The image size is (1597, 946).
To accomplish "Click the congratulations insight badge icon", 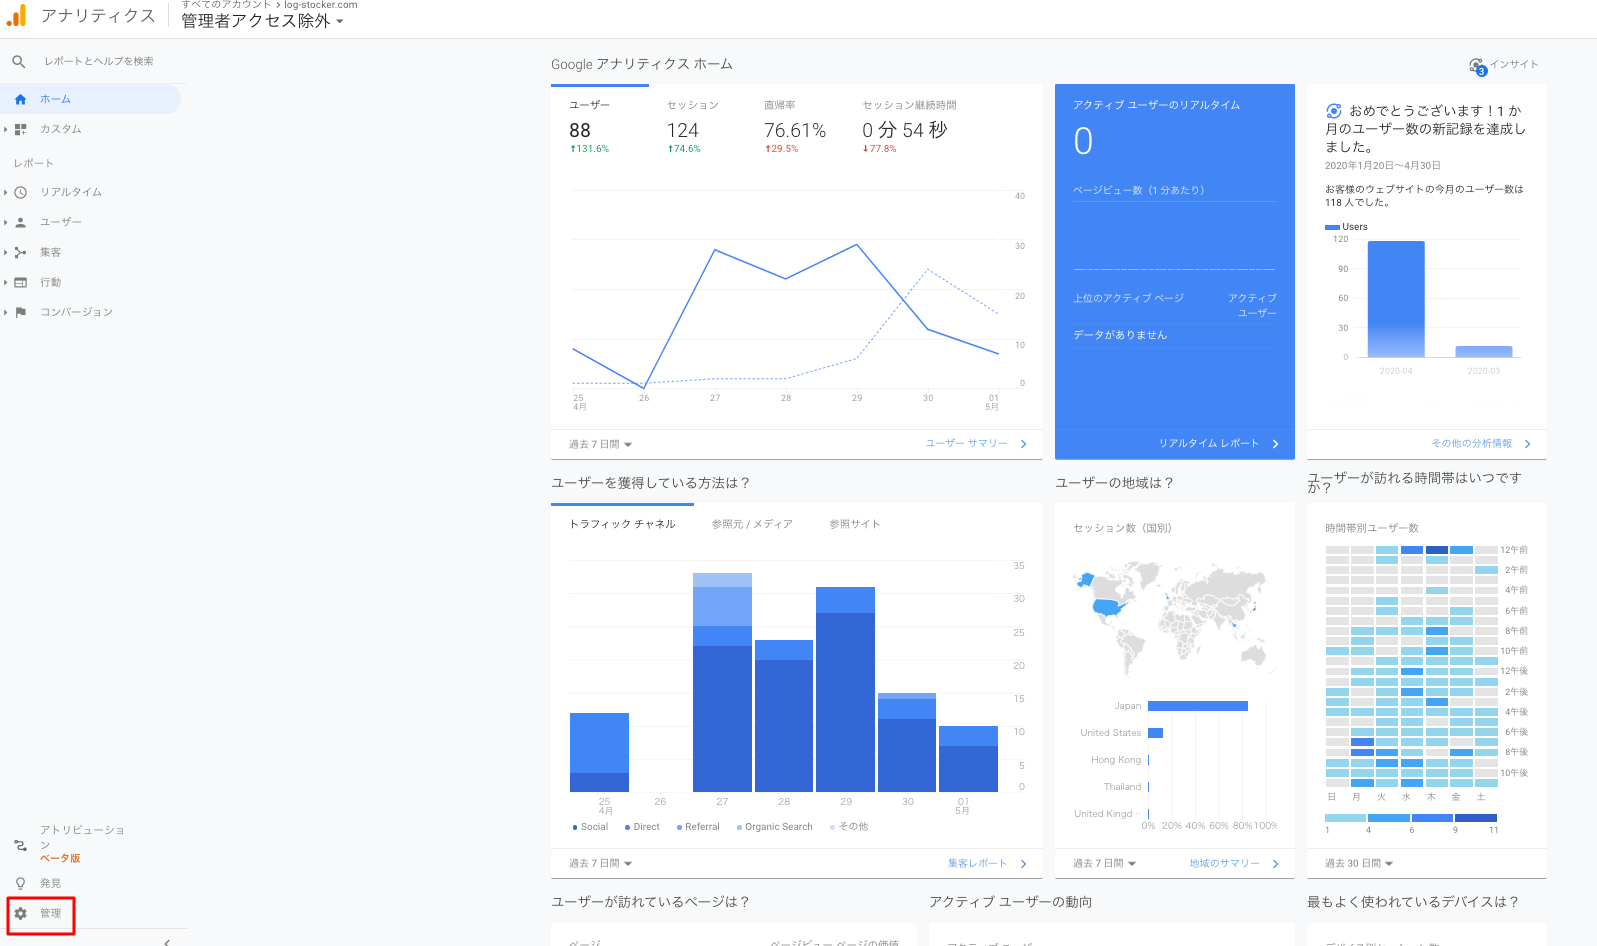I will pyautogui.click(x=1333, y=111).
